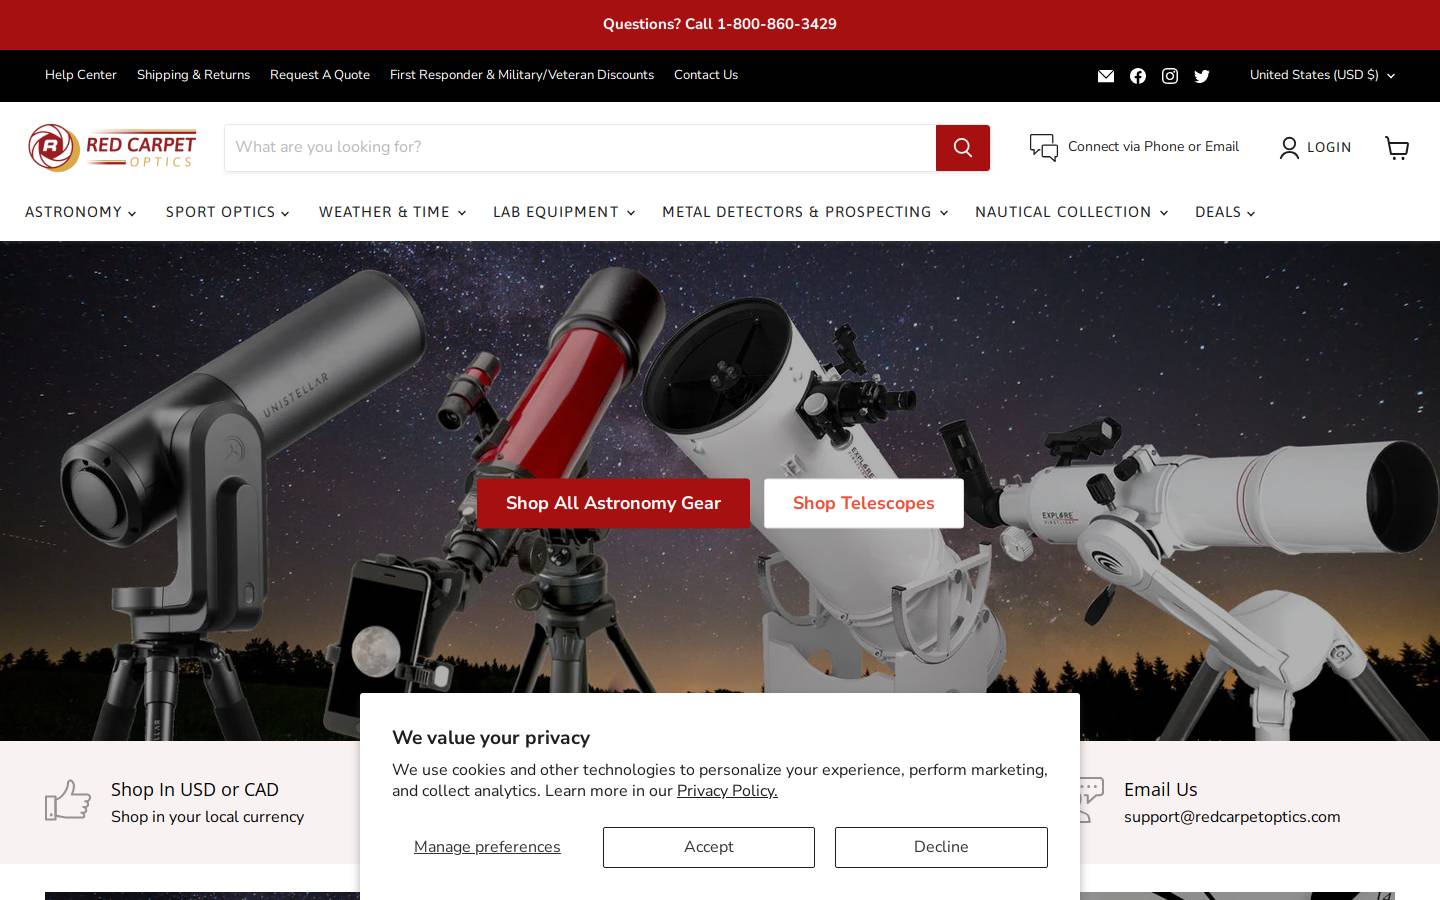The height and width of the screenshot is (900, 1440).
Task: Click LOGIN text link
Action: pos(1329,148)
